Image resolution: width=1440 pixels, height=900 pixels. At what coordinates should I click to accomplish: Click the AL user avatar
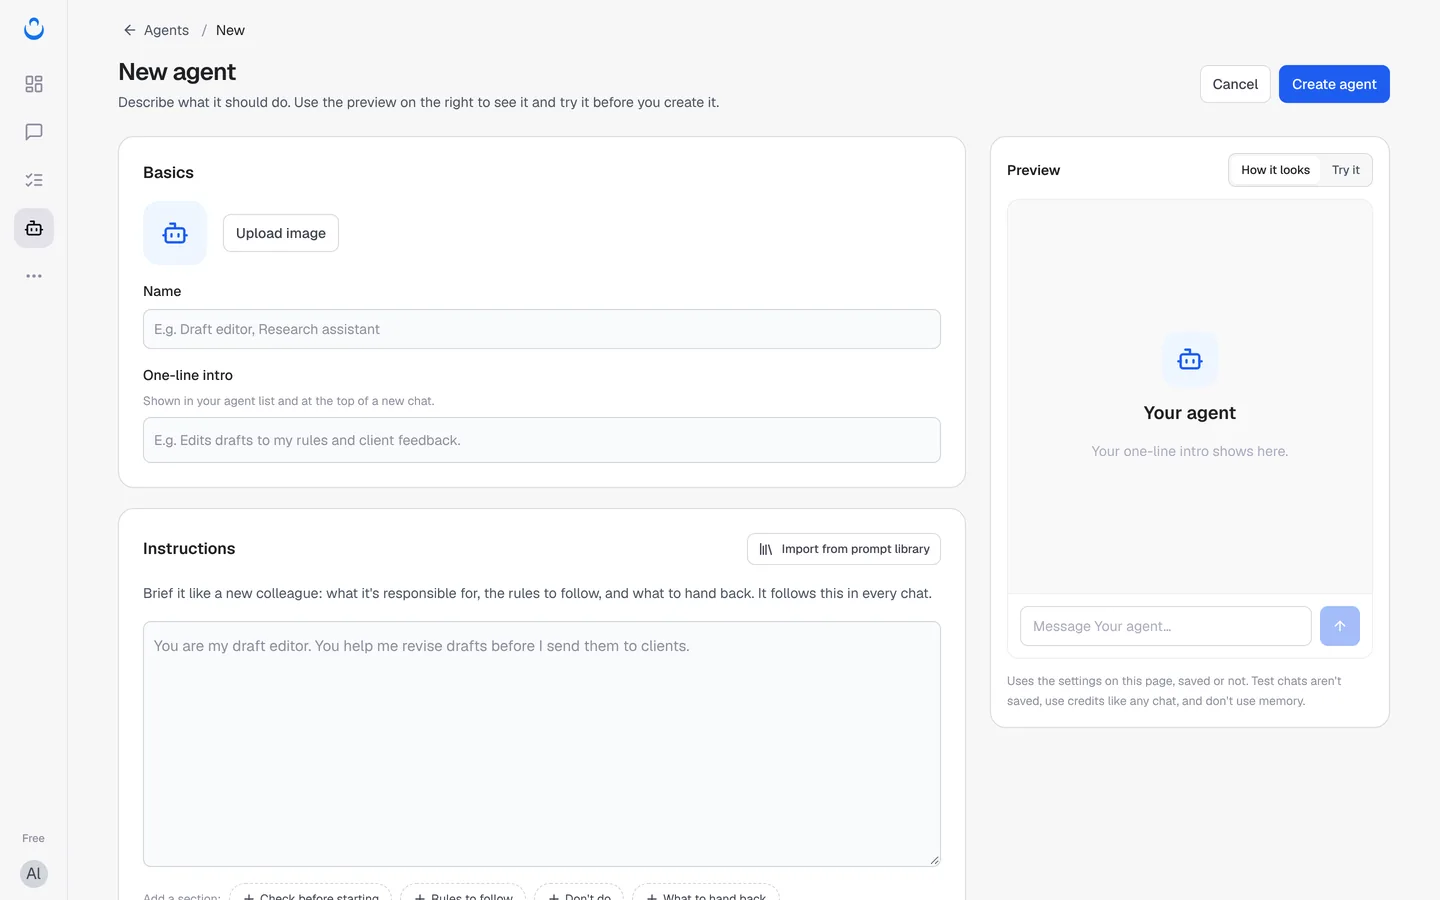click(x=34, y=874)
